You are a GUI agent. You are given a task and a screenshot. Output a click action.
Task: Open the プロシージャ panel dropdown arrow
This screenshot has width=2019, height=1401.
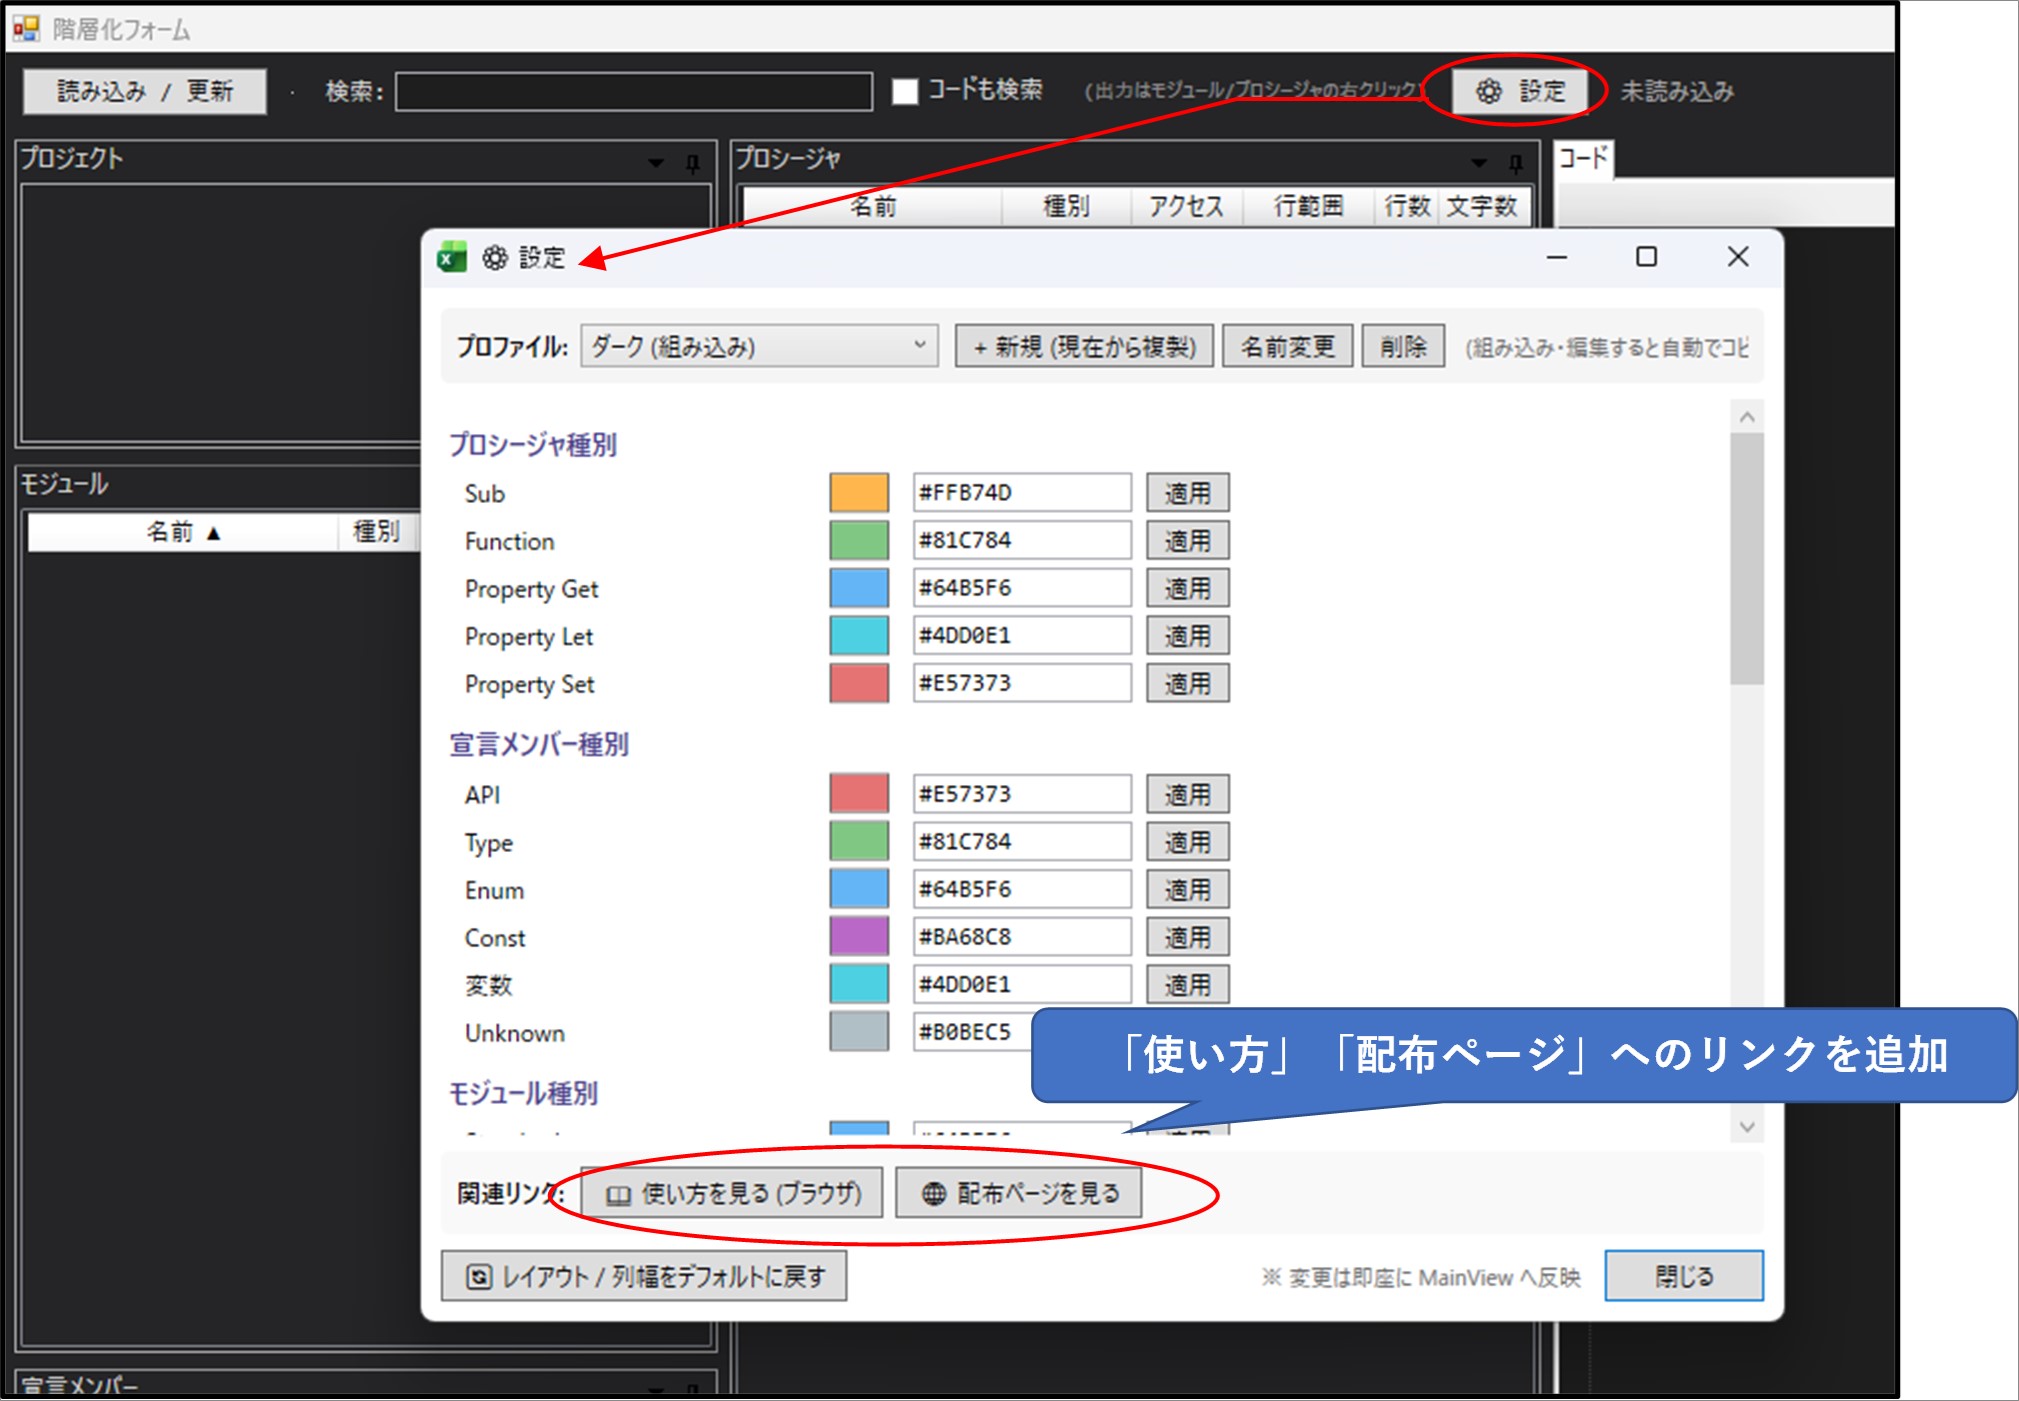tap(1479, 162)
